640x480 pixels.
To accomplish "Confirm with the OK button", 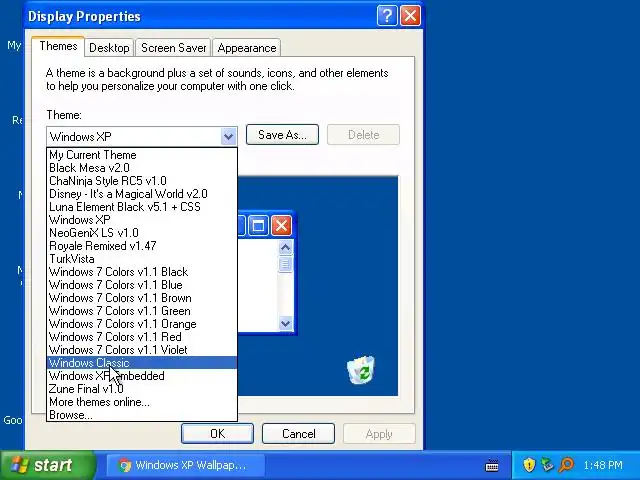I will 217,433.
